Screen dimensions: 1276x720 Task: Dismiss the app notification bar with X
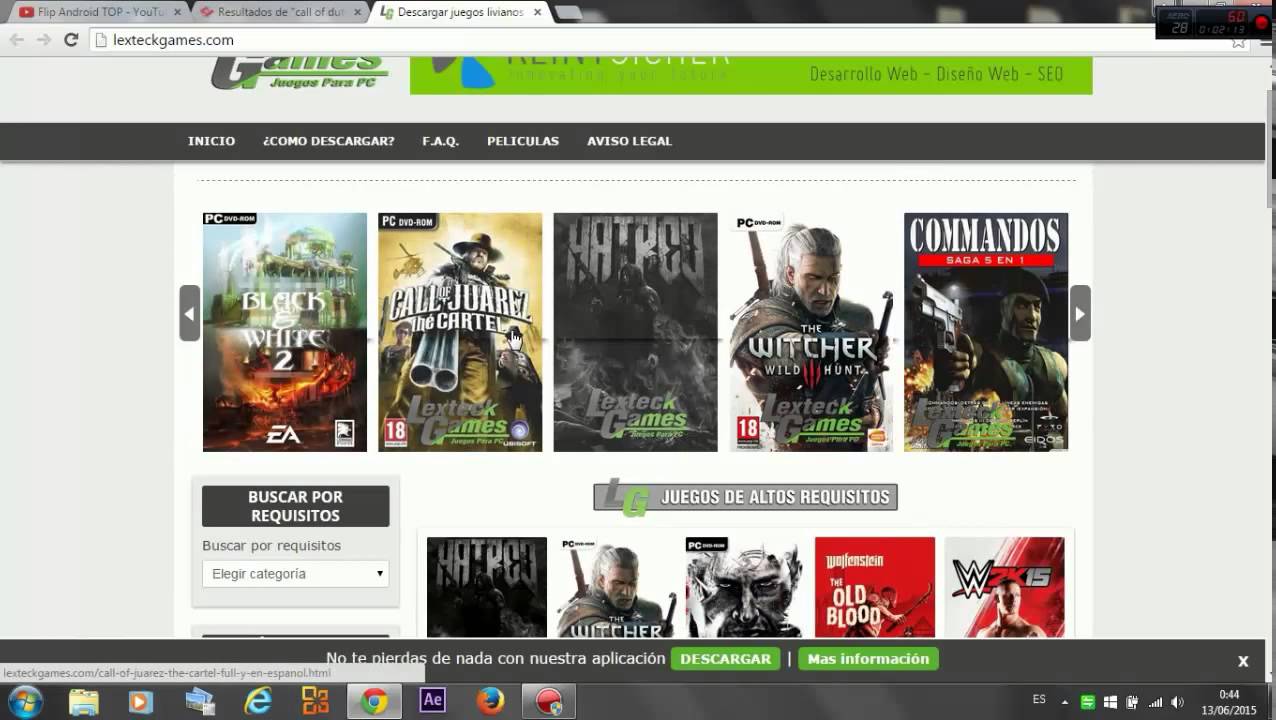1243,661
